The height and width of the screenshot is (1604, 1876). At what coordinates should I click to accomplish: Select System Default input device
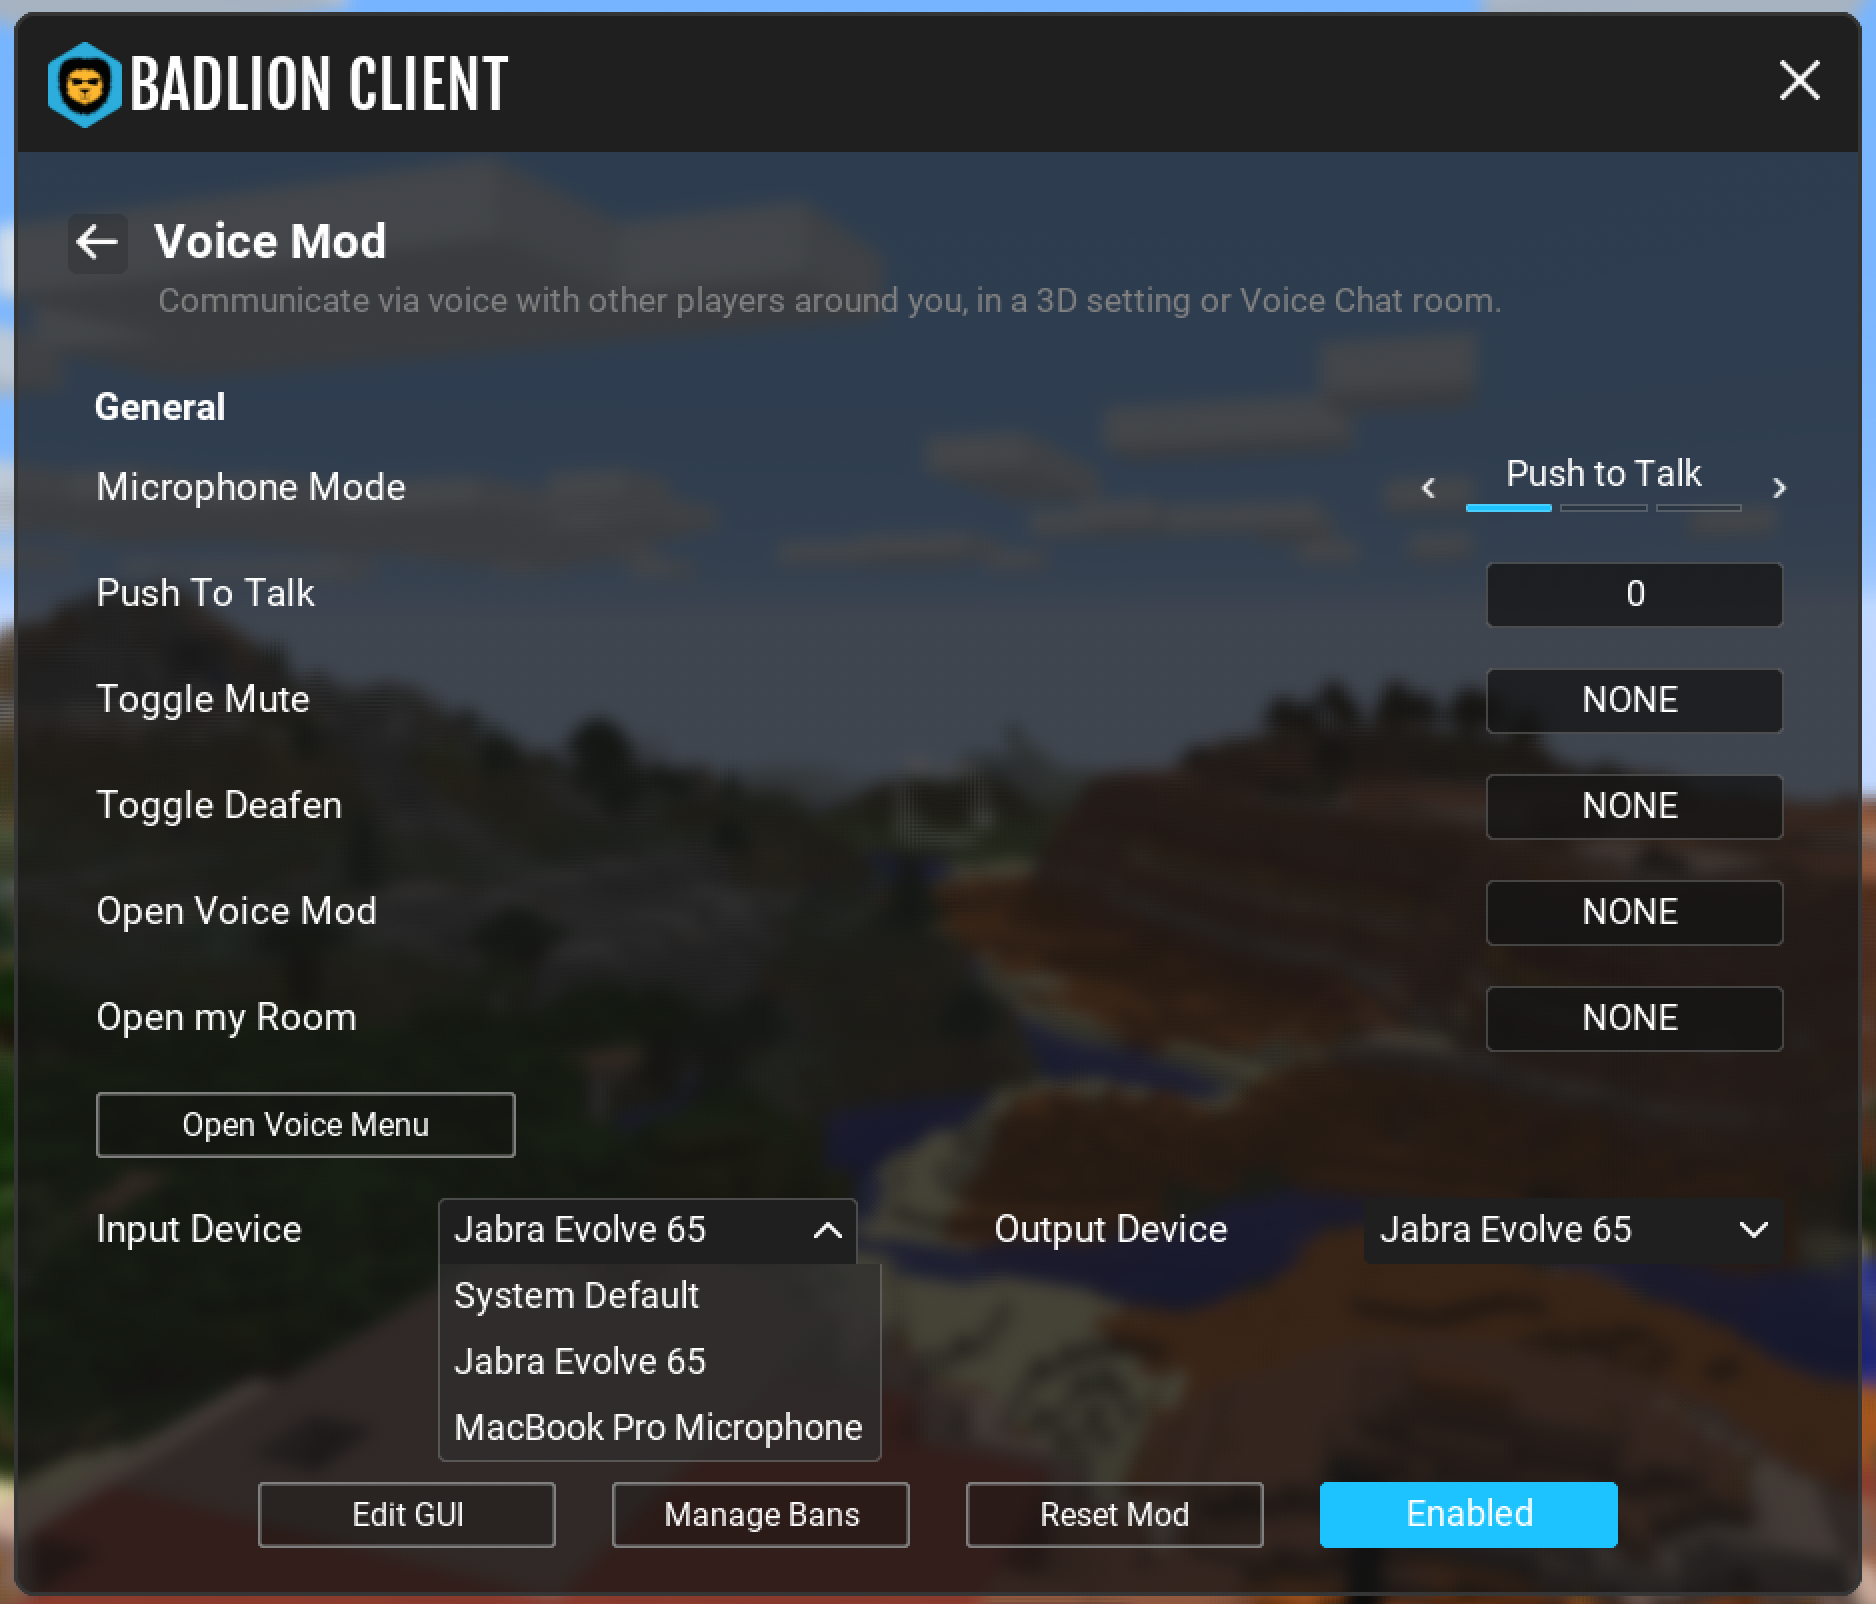[x=577, y=1296]
